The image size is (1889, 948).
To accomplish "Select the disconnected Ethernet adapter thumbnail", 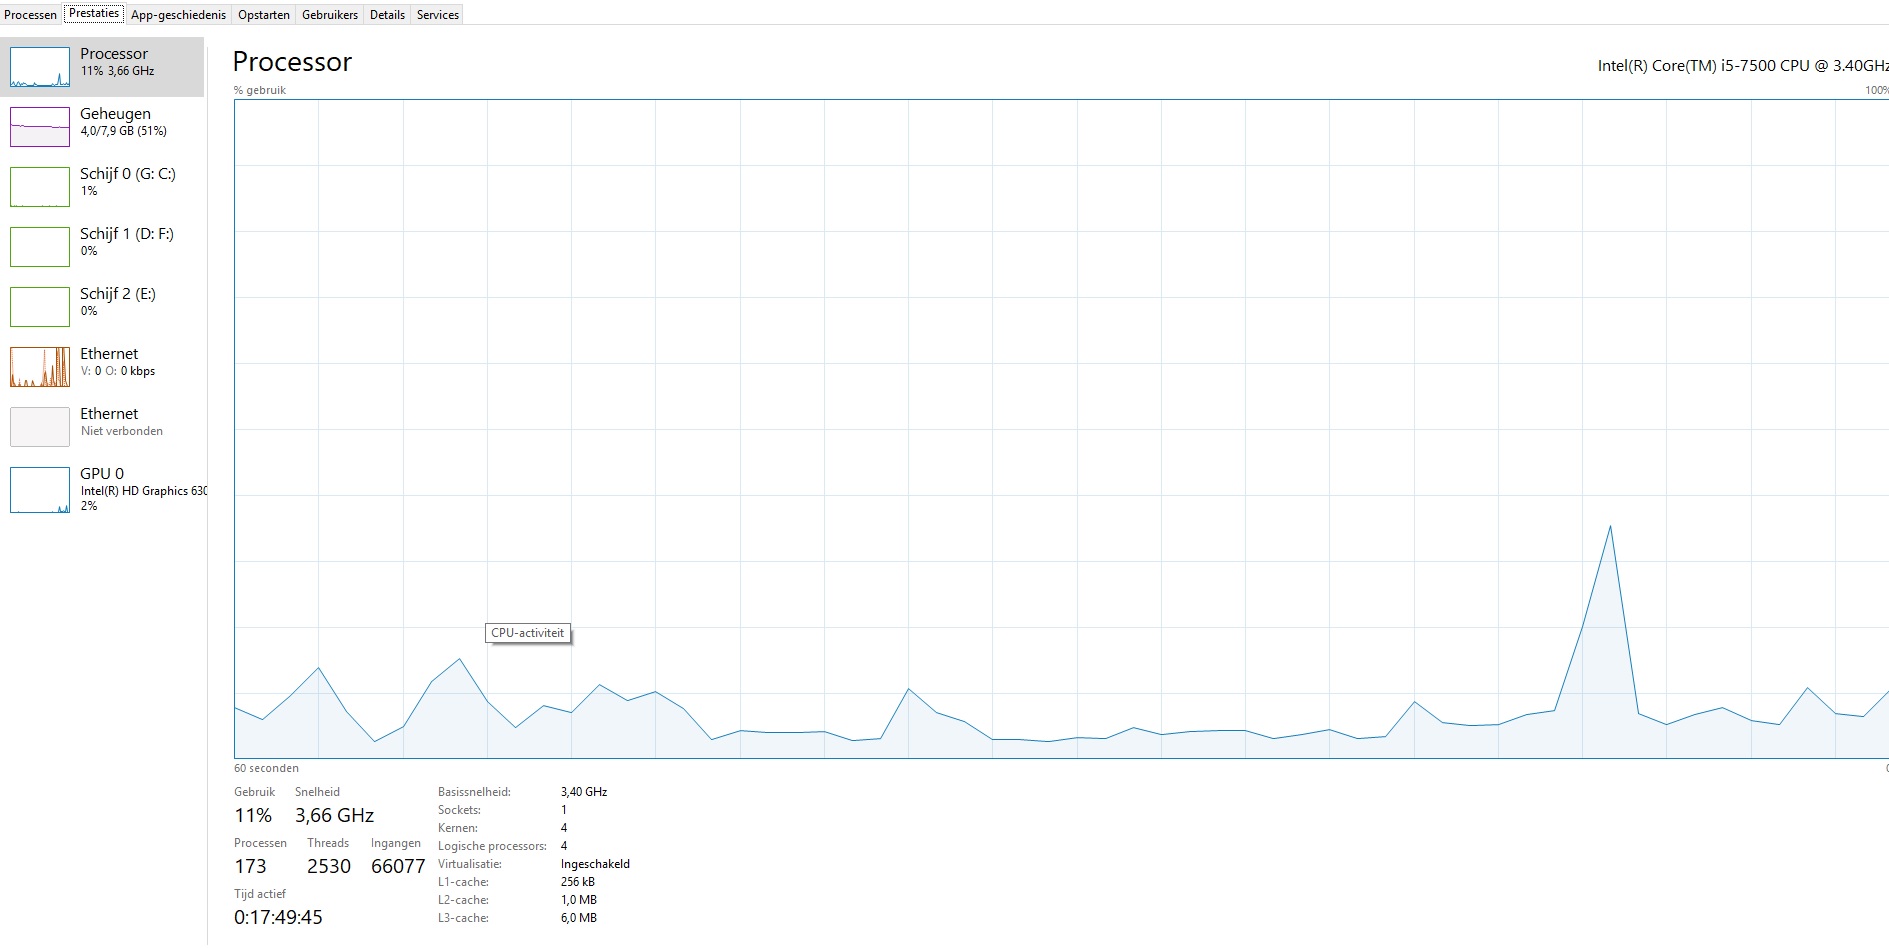I will 40,427.
